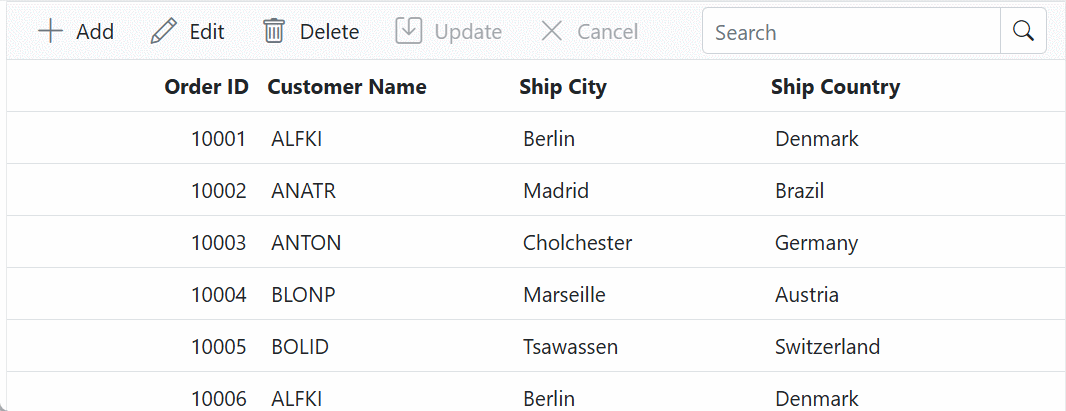Click the Delete trash can icon

click(x=274, y=31)
